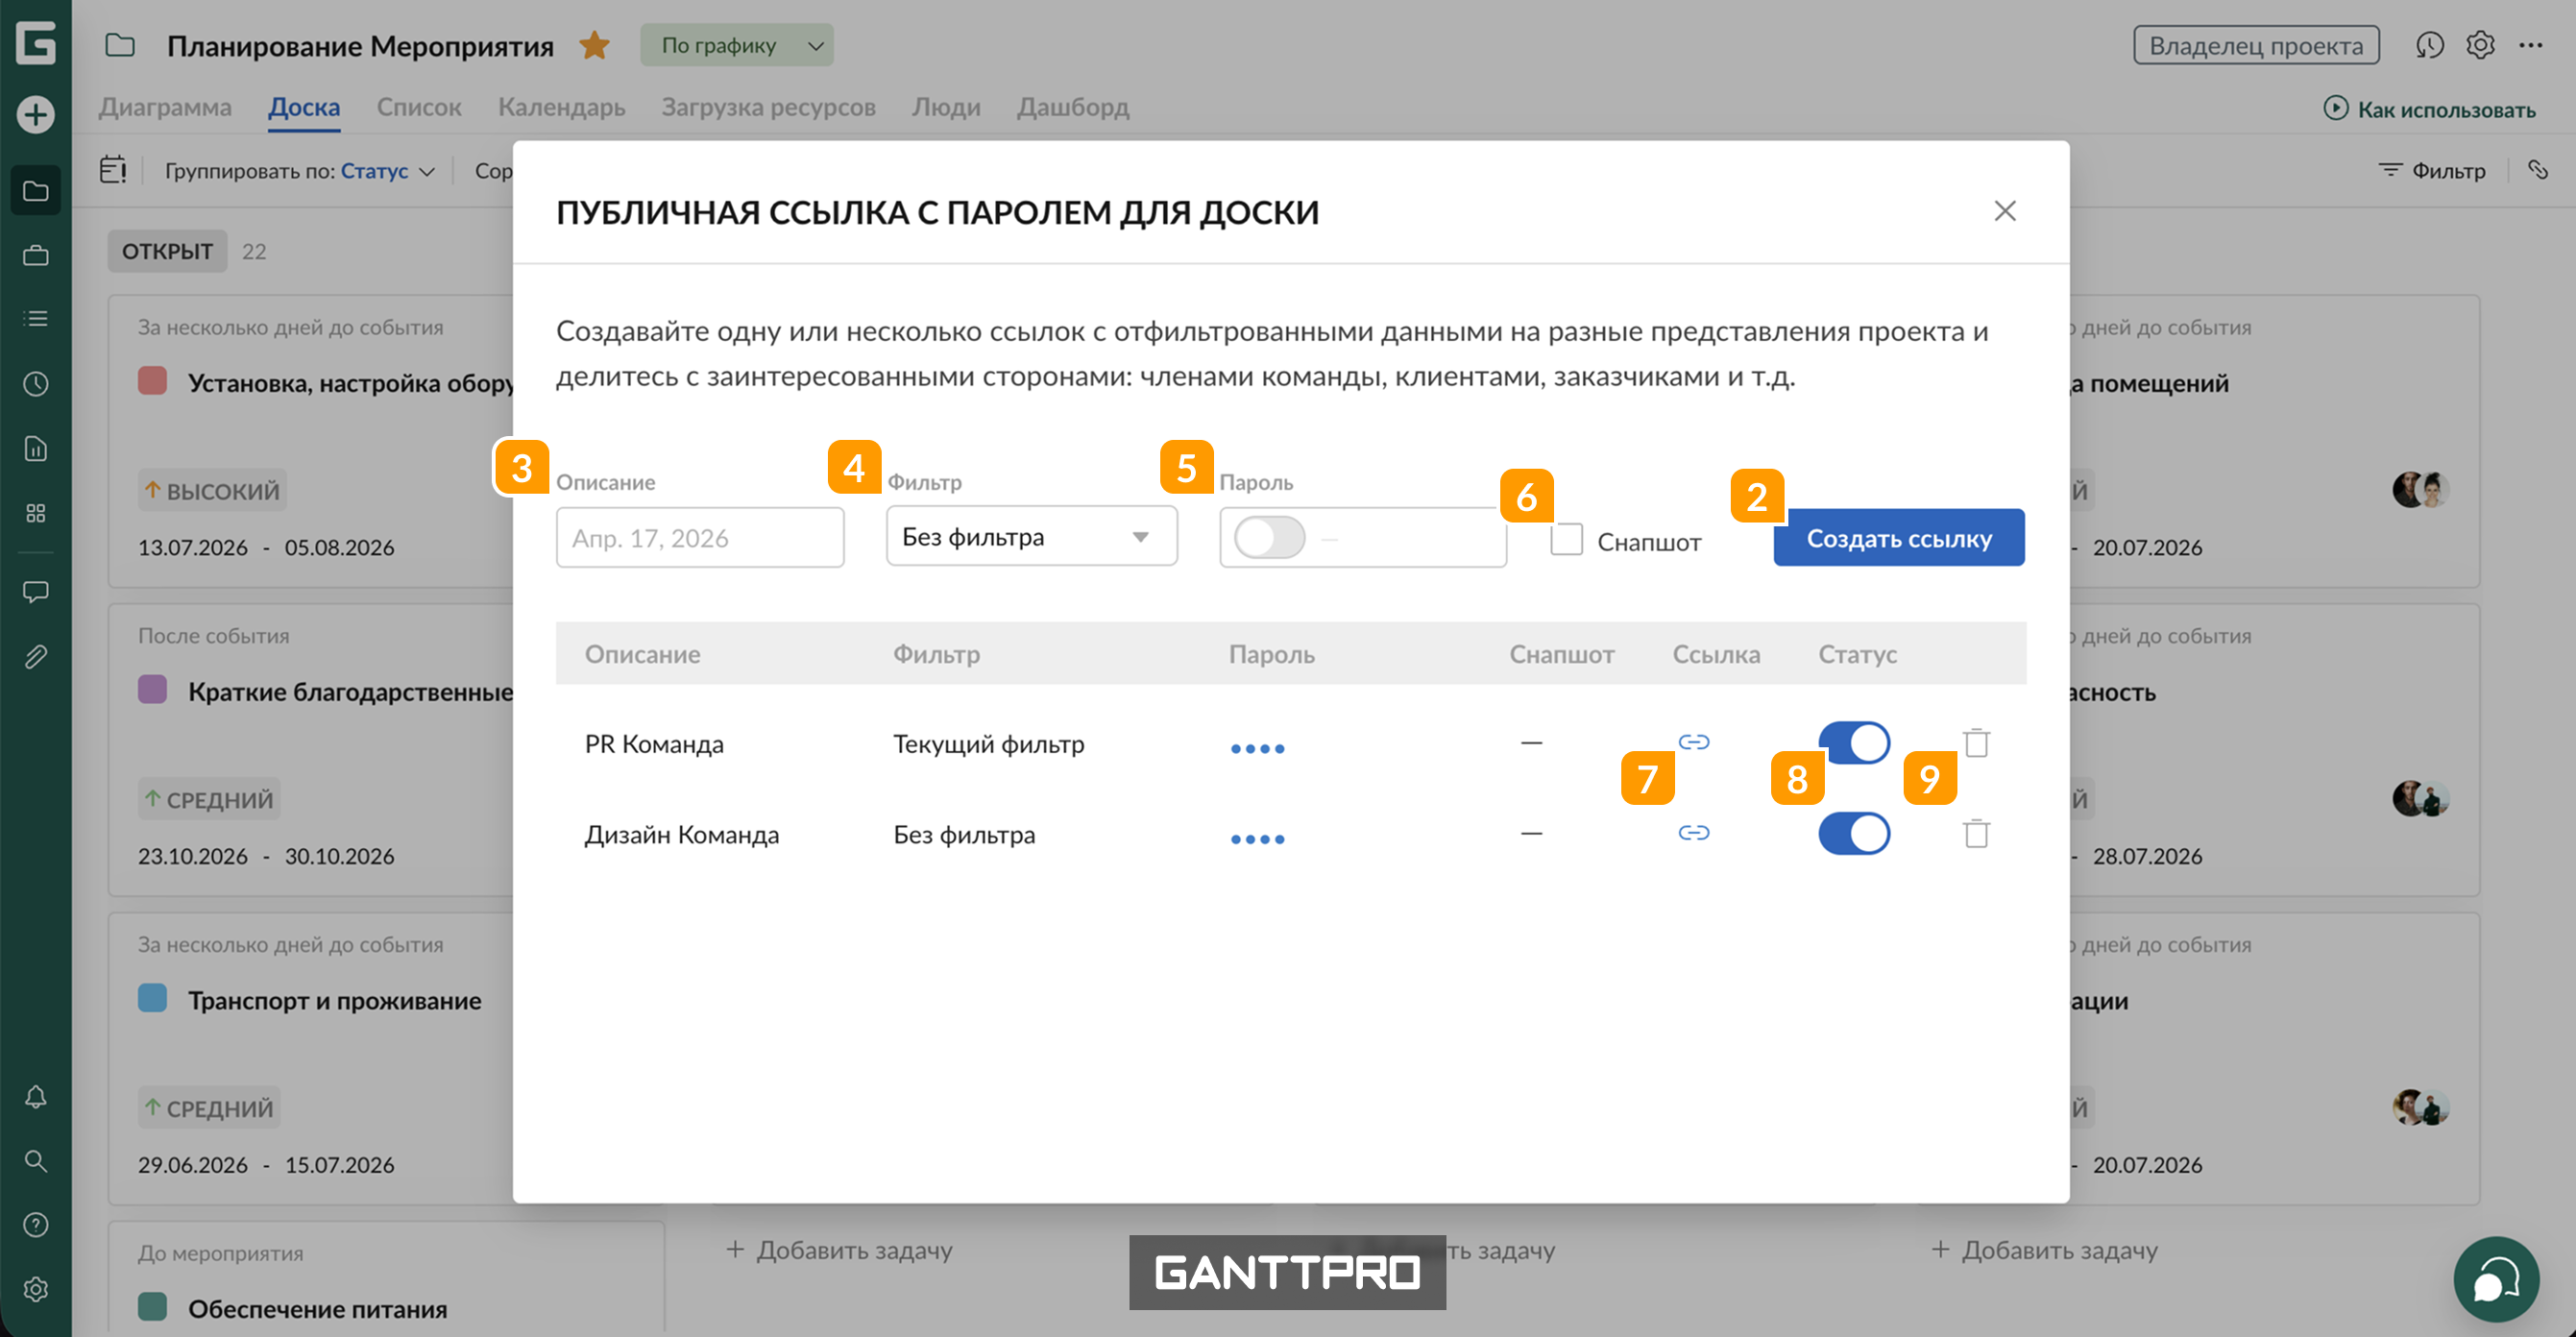Open the reports icon in sidebar
2576x1337 pixels.
tap(36, 449)
